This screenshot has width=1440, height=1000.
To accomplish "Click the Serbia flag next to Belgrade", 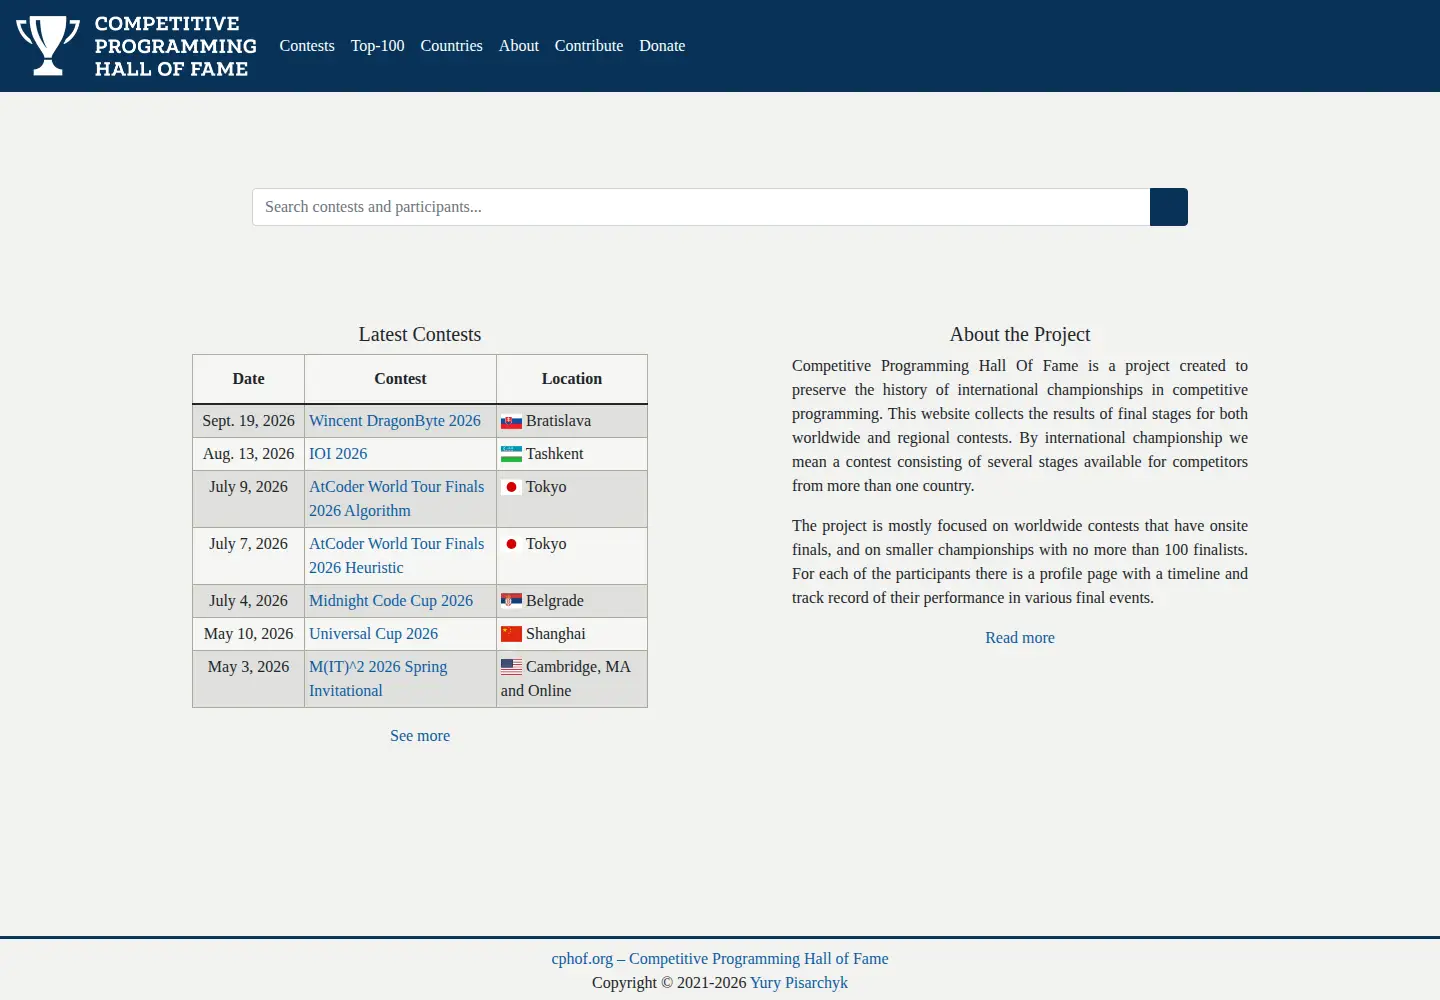I will pyautogui.click(x=511, y=602).
